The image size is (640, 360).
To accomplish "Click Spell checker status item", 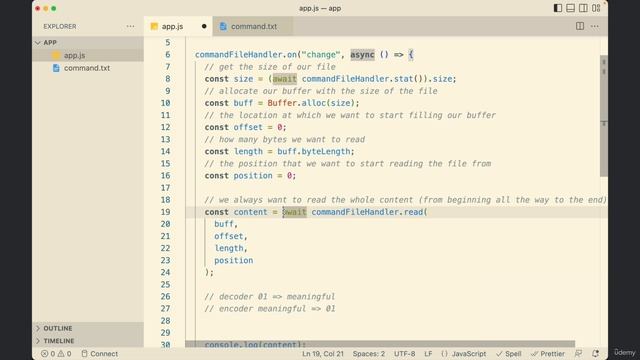I will pos(509,353).
